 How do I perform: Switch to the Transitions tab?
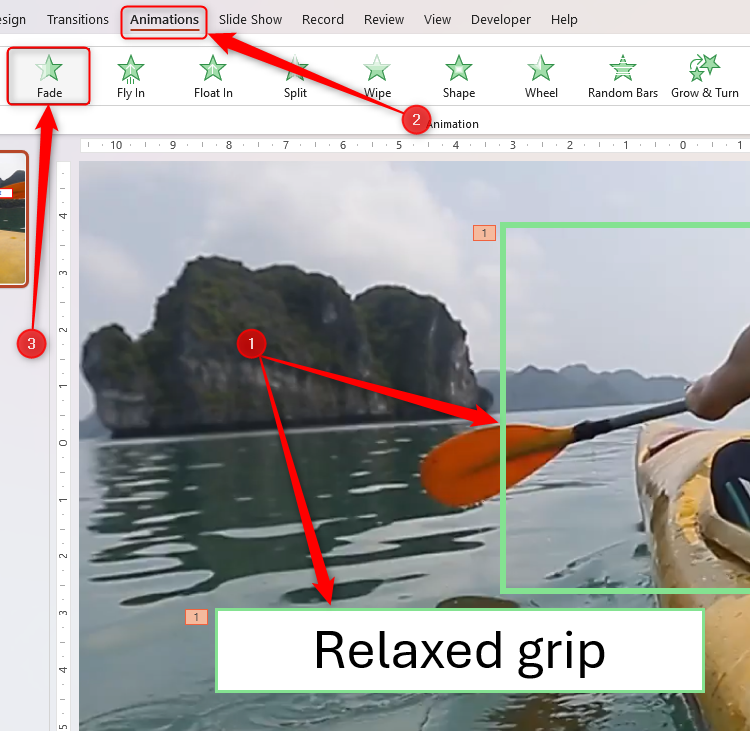coord(78,20)
